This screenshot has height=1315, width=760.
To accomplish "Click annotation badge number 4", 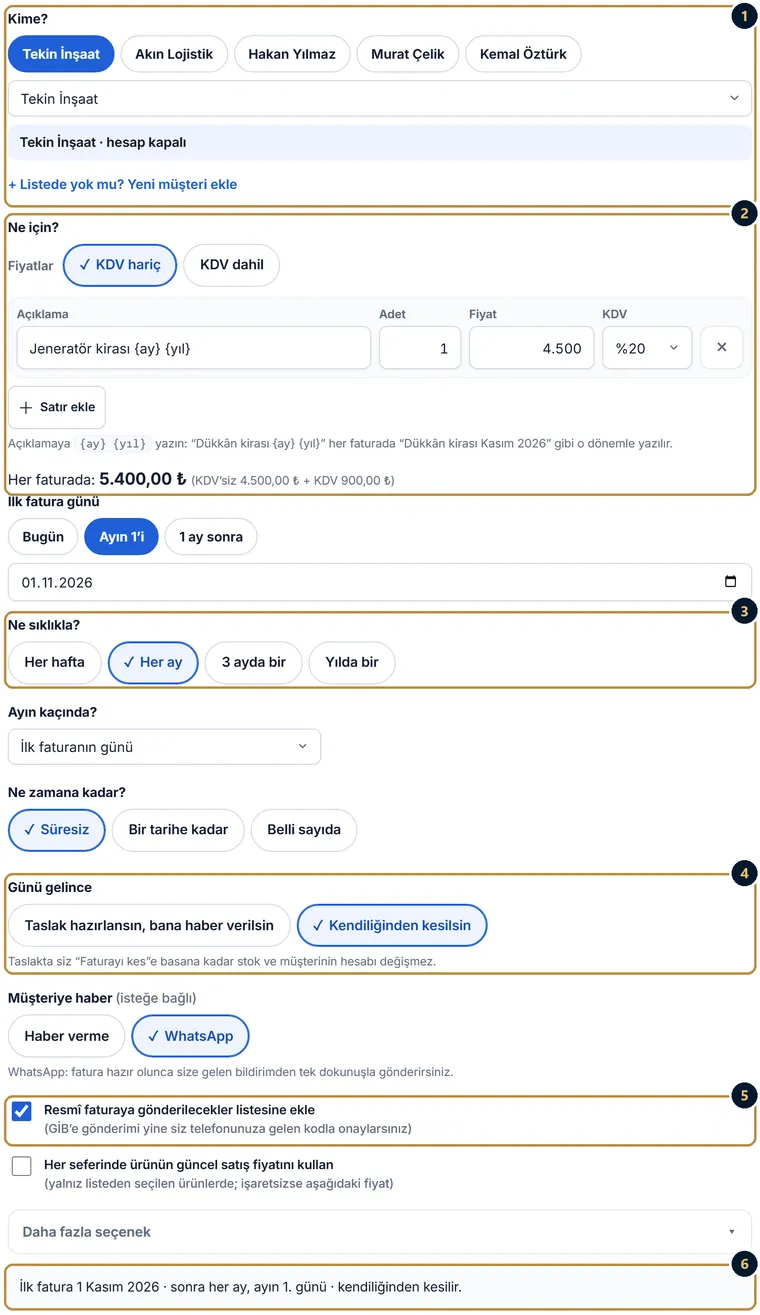I will (x=742, y=874).
